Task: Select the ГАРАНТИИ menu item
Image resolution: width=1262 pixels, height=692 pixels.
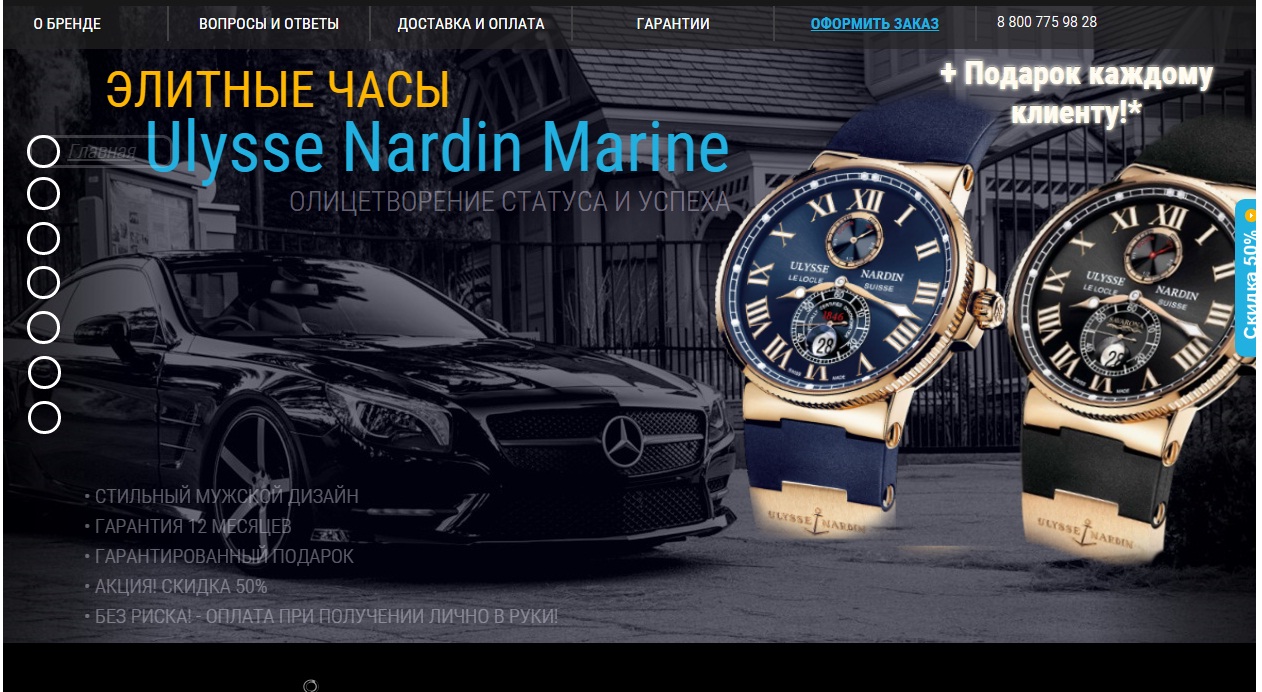Action: [673, 24]
